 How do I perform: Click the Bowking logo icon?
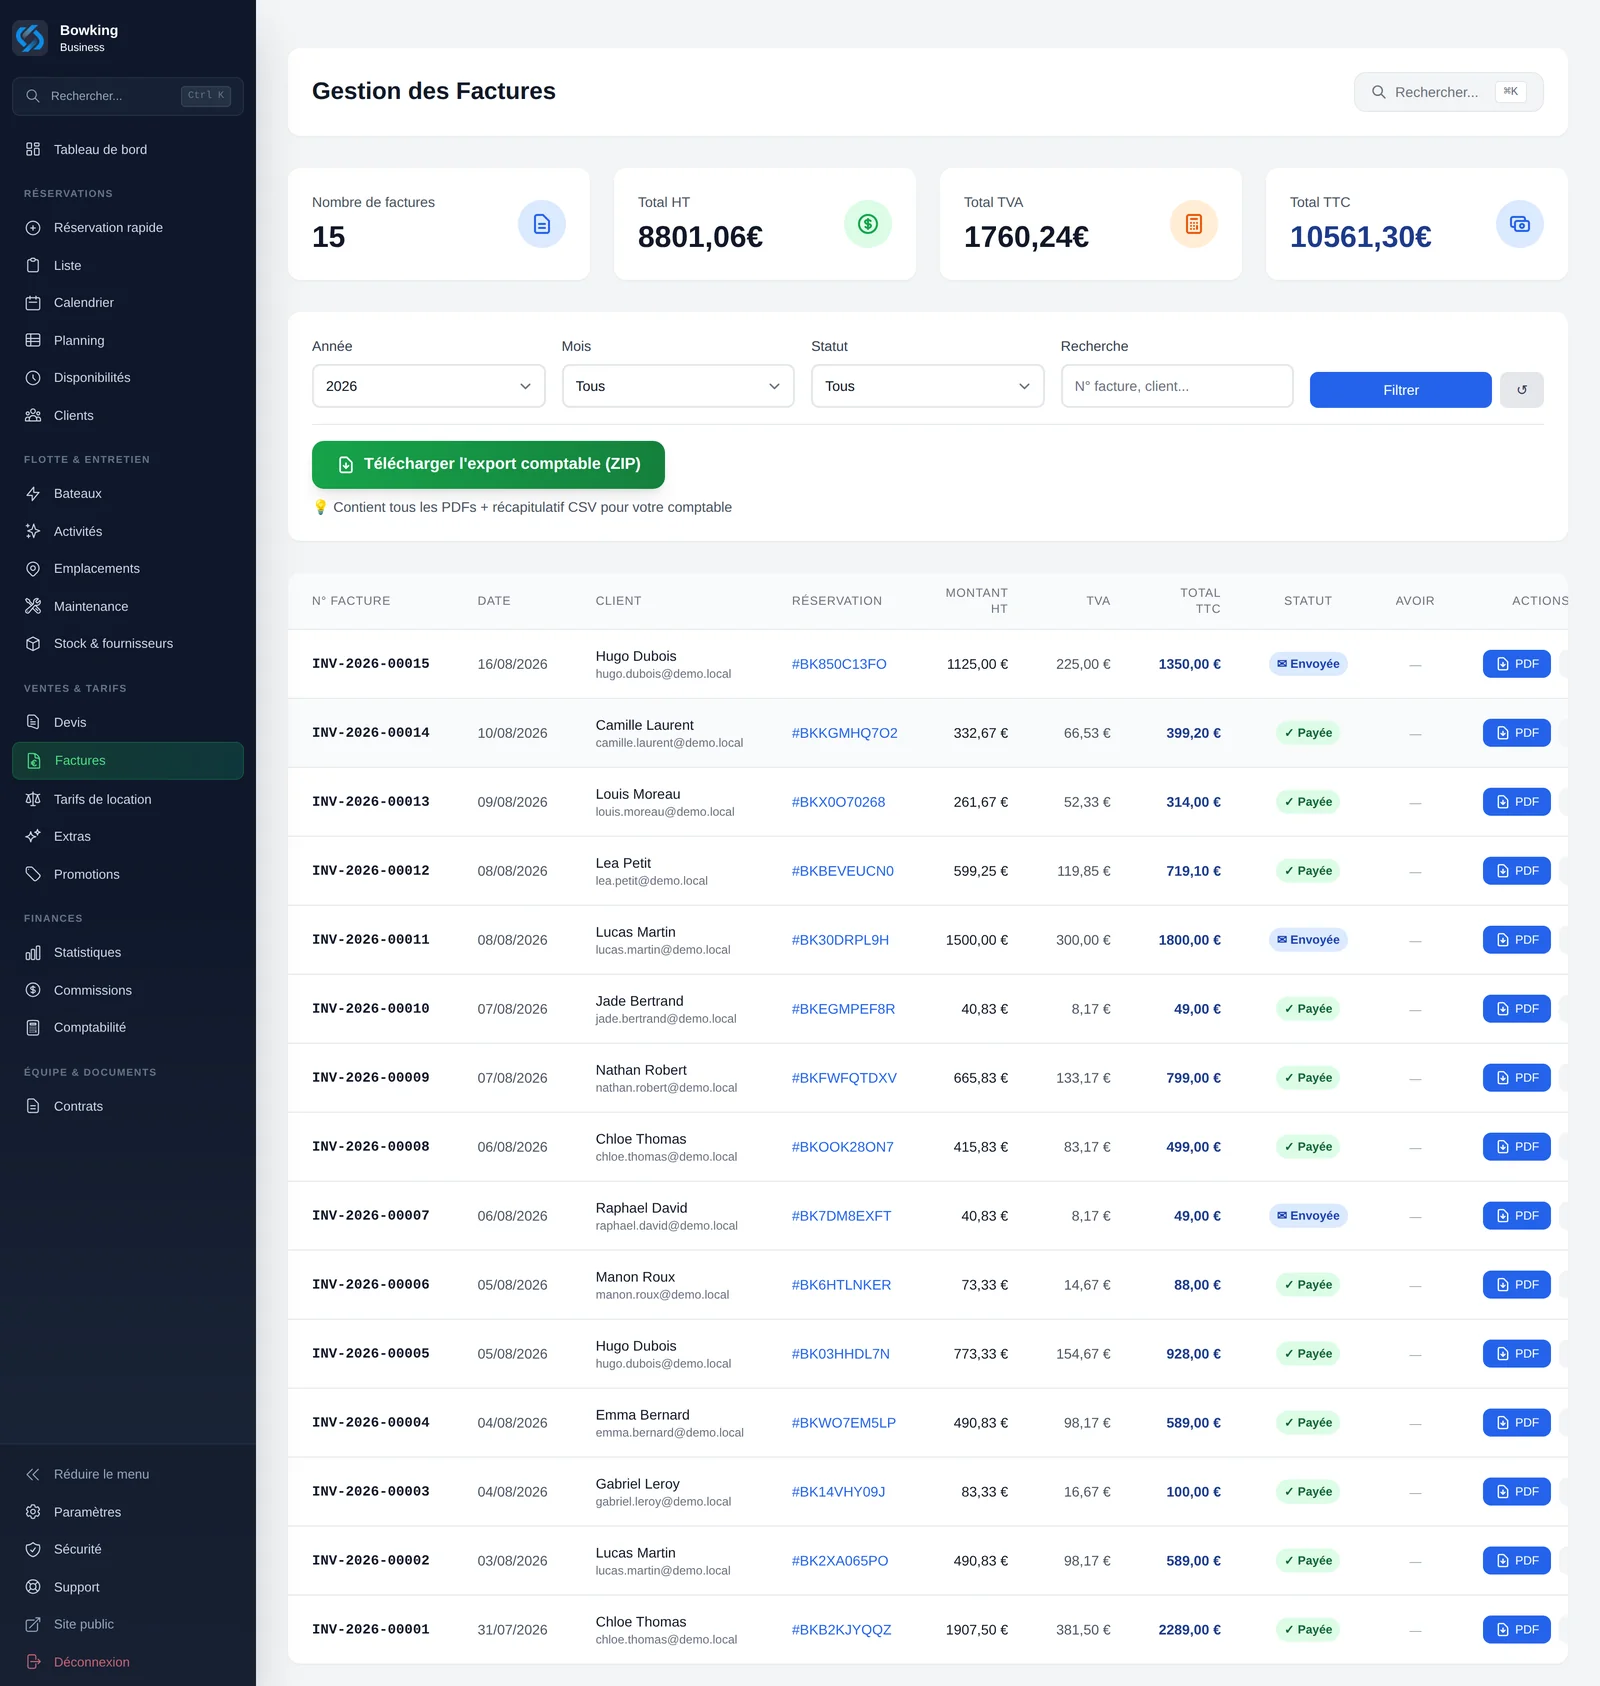point(30,38)
